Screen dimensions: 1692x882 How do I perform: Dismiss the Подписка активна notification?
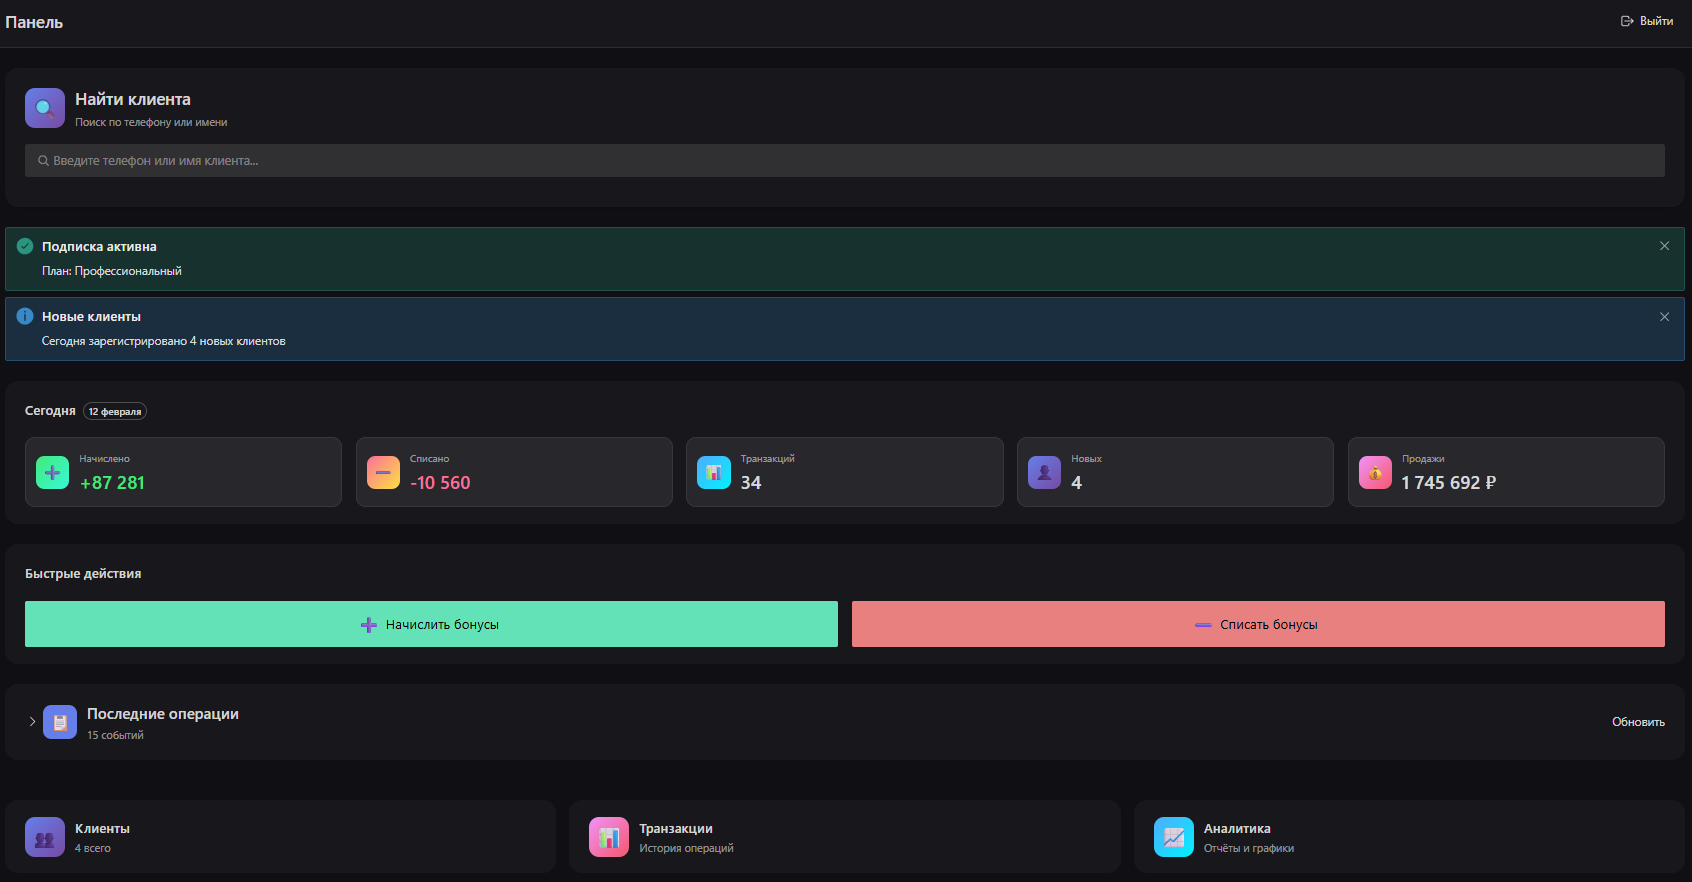point(1664,246)
